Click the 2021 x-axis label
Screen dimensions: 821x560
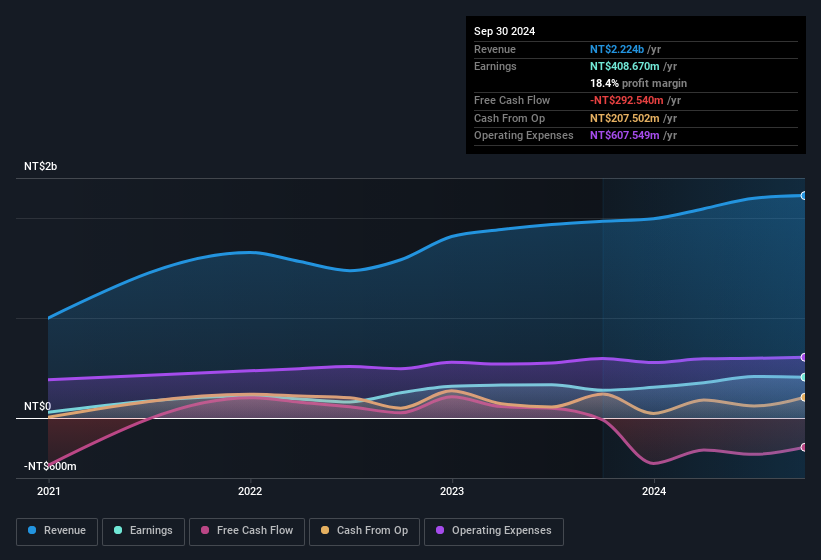click(49, 491)
